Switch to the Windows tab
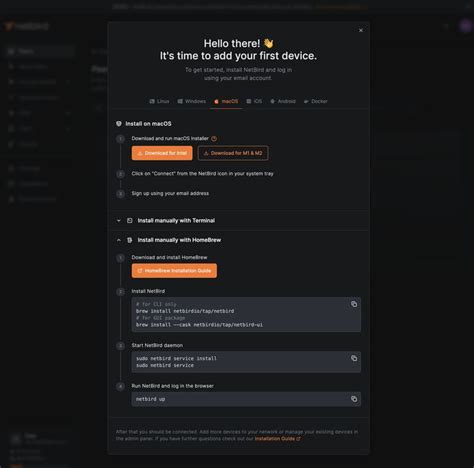Screen dimensions: 474x468 (192, 101)
